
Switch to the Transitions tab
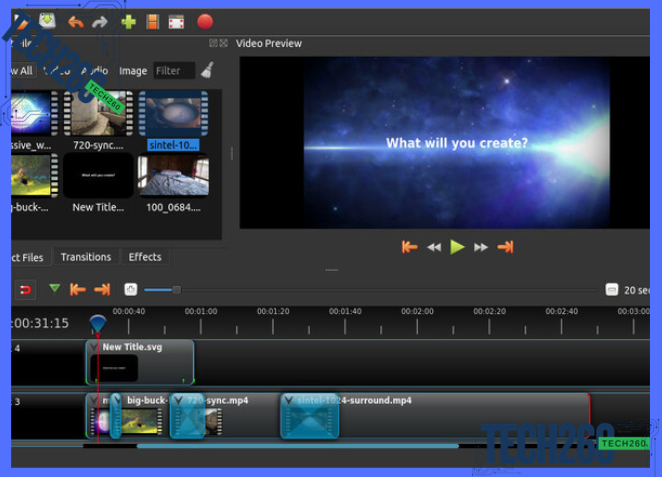[x=86, y=257]
